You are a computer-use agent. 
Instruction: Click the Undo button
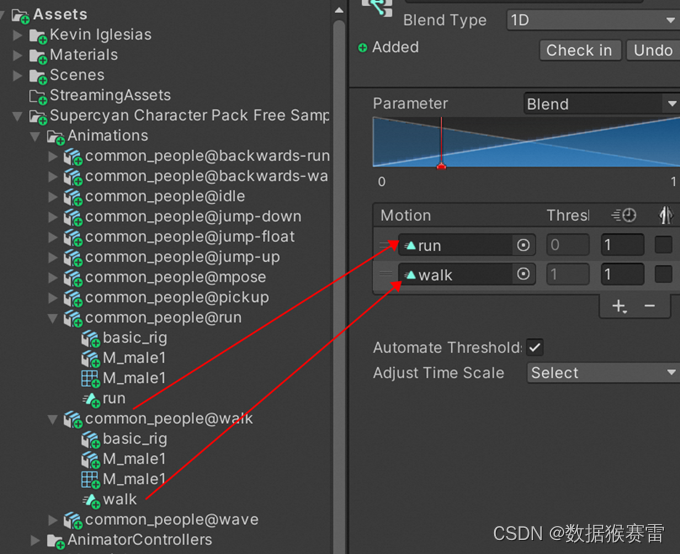pos(653,50)
